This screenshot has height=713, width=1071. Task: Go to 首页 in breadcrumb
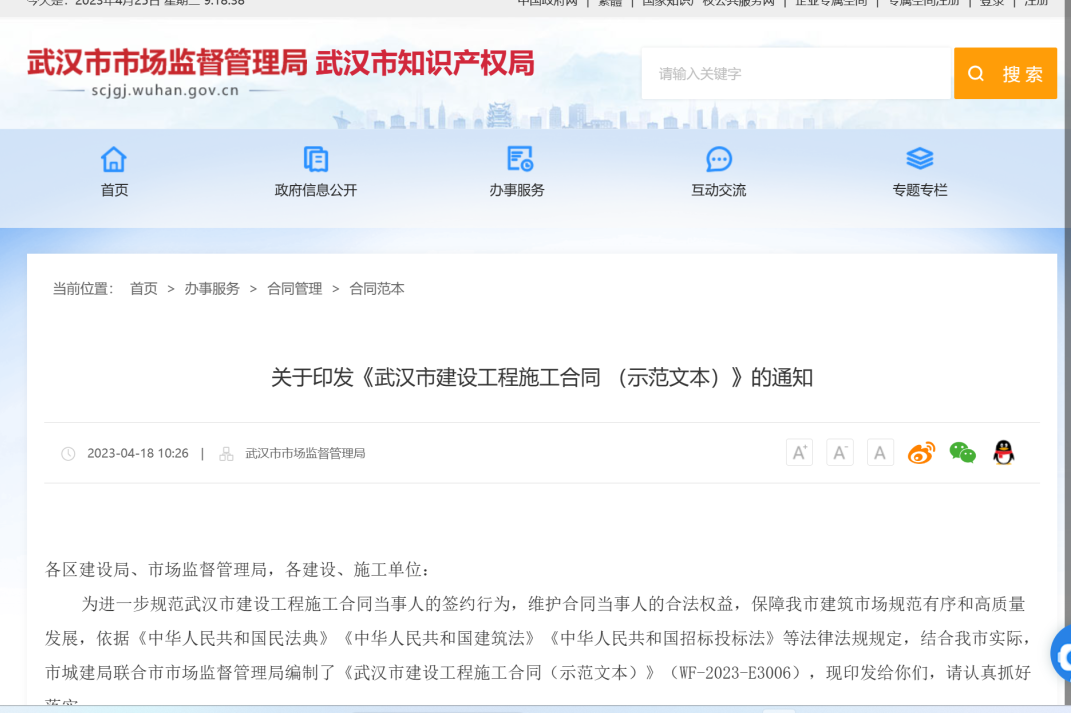click(144, 289)
